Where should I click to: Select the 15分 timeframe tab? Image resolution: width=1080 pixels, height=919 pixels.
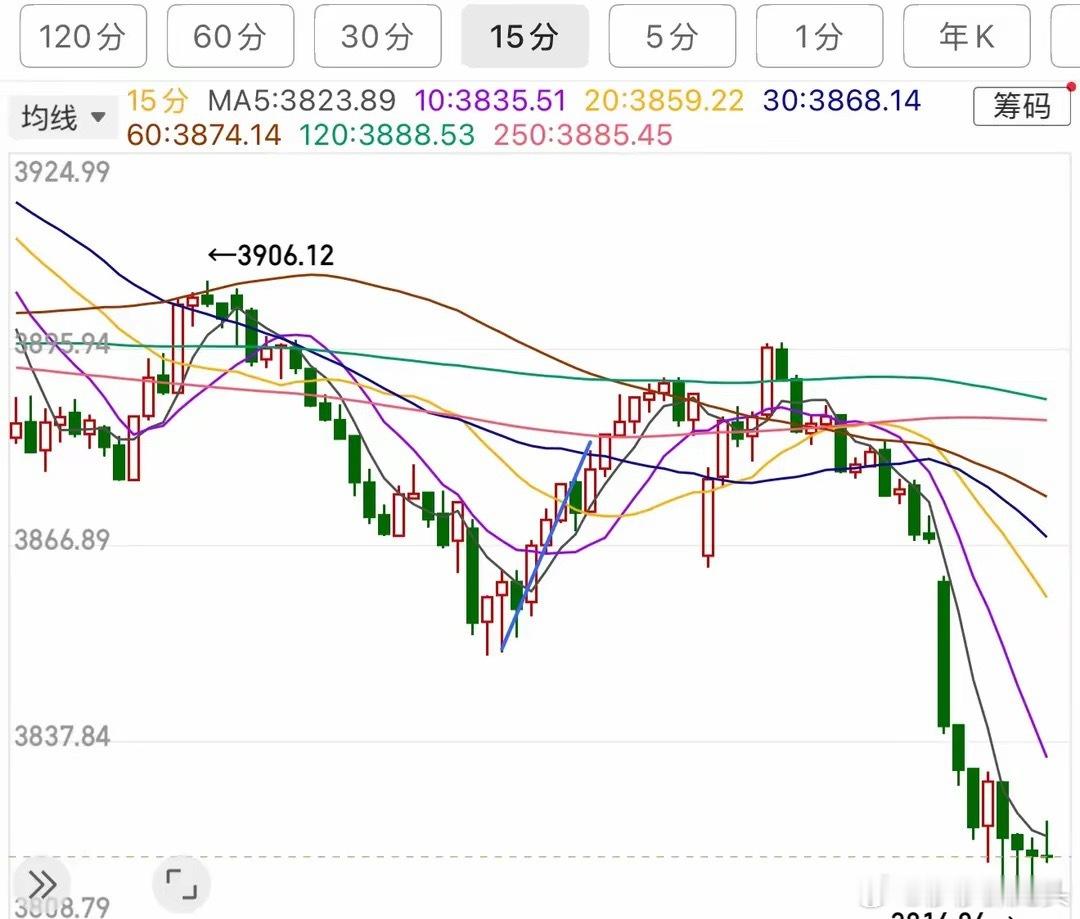pos(525,37)
